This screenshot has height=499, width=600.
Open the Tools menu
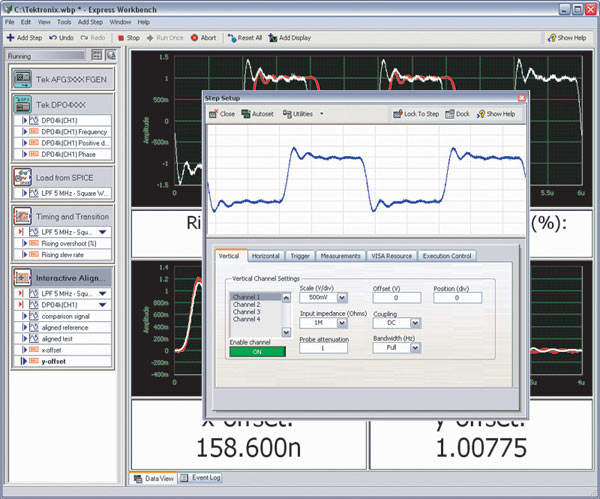pyautogui.click(x=64, y=22)
